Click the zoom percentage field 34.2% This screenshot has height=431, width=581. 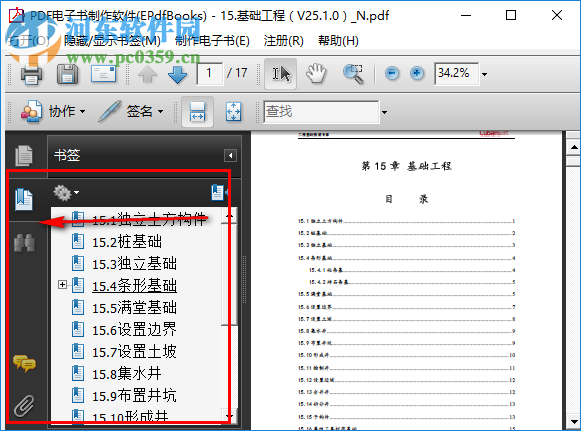click(x=456, y=73)
